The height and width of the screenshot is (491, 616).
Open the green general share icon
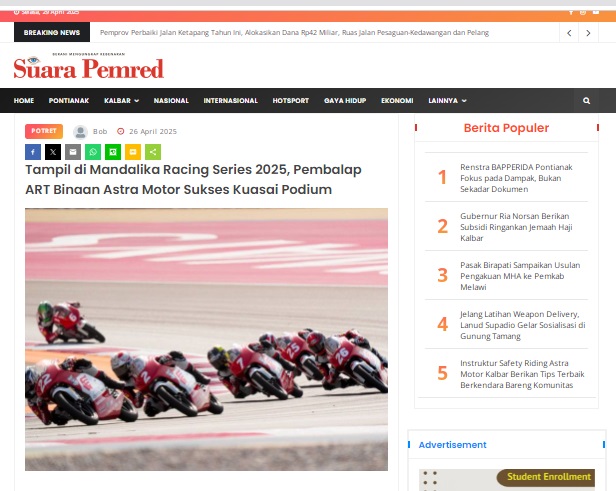tap(153, 152)
